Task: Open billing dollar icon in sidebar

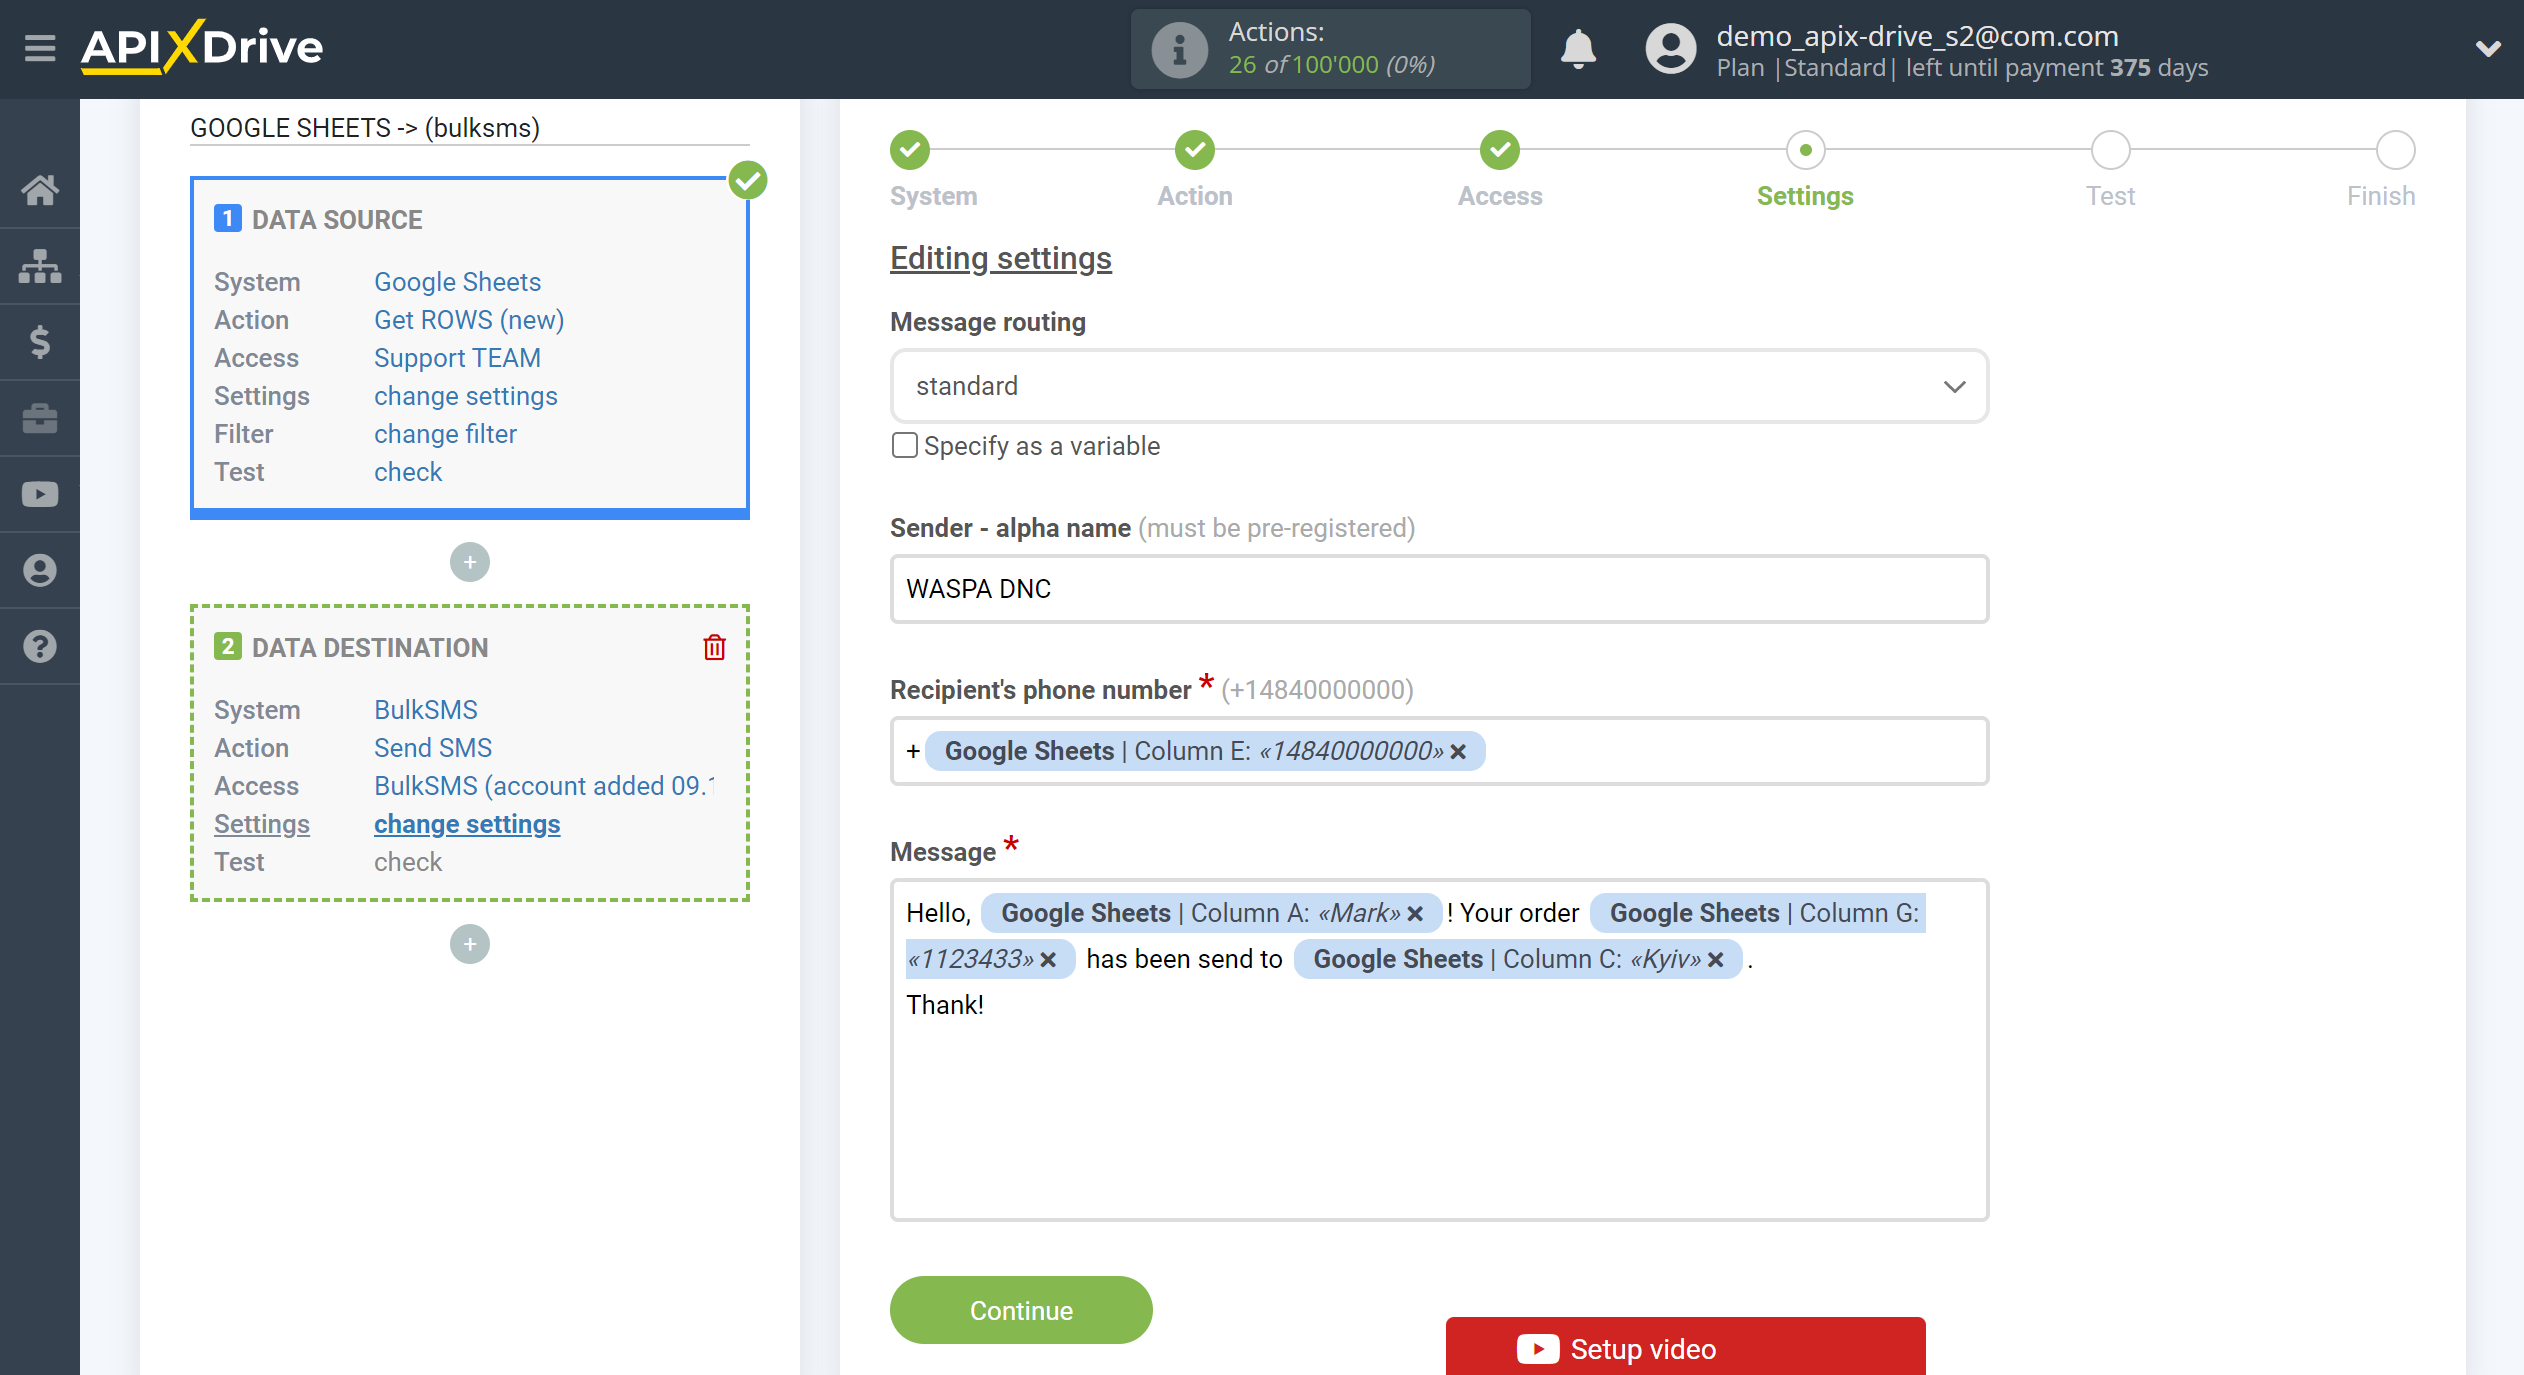Action: (40, 341)
